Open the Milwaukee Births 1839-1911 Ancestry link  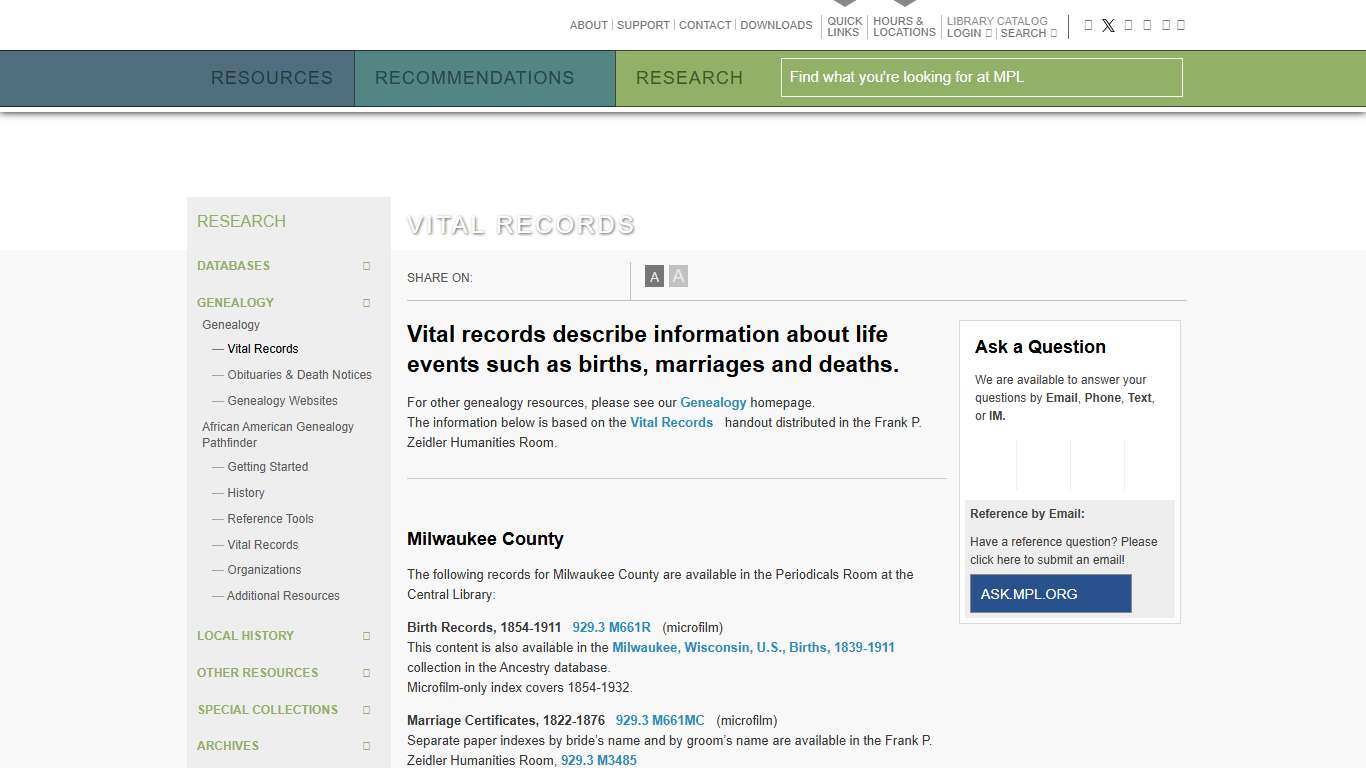click(x=753, y=648)
